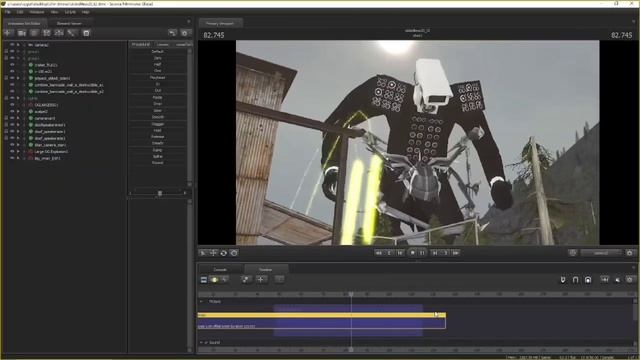
Task: Jump playback to the first frame
Action: pyautogui.click(x=378, y=253)
